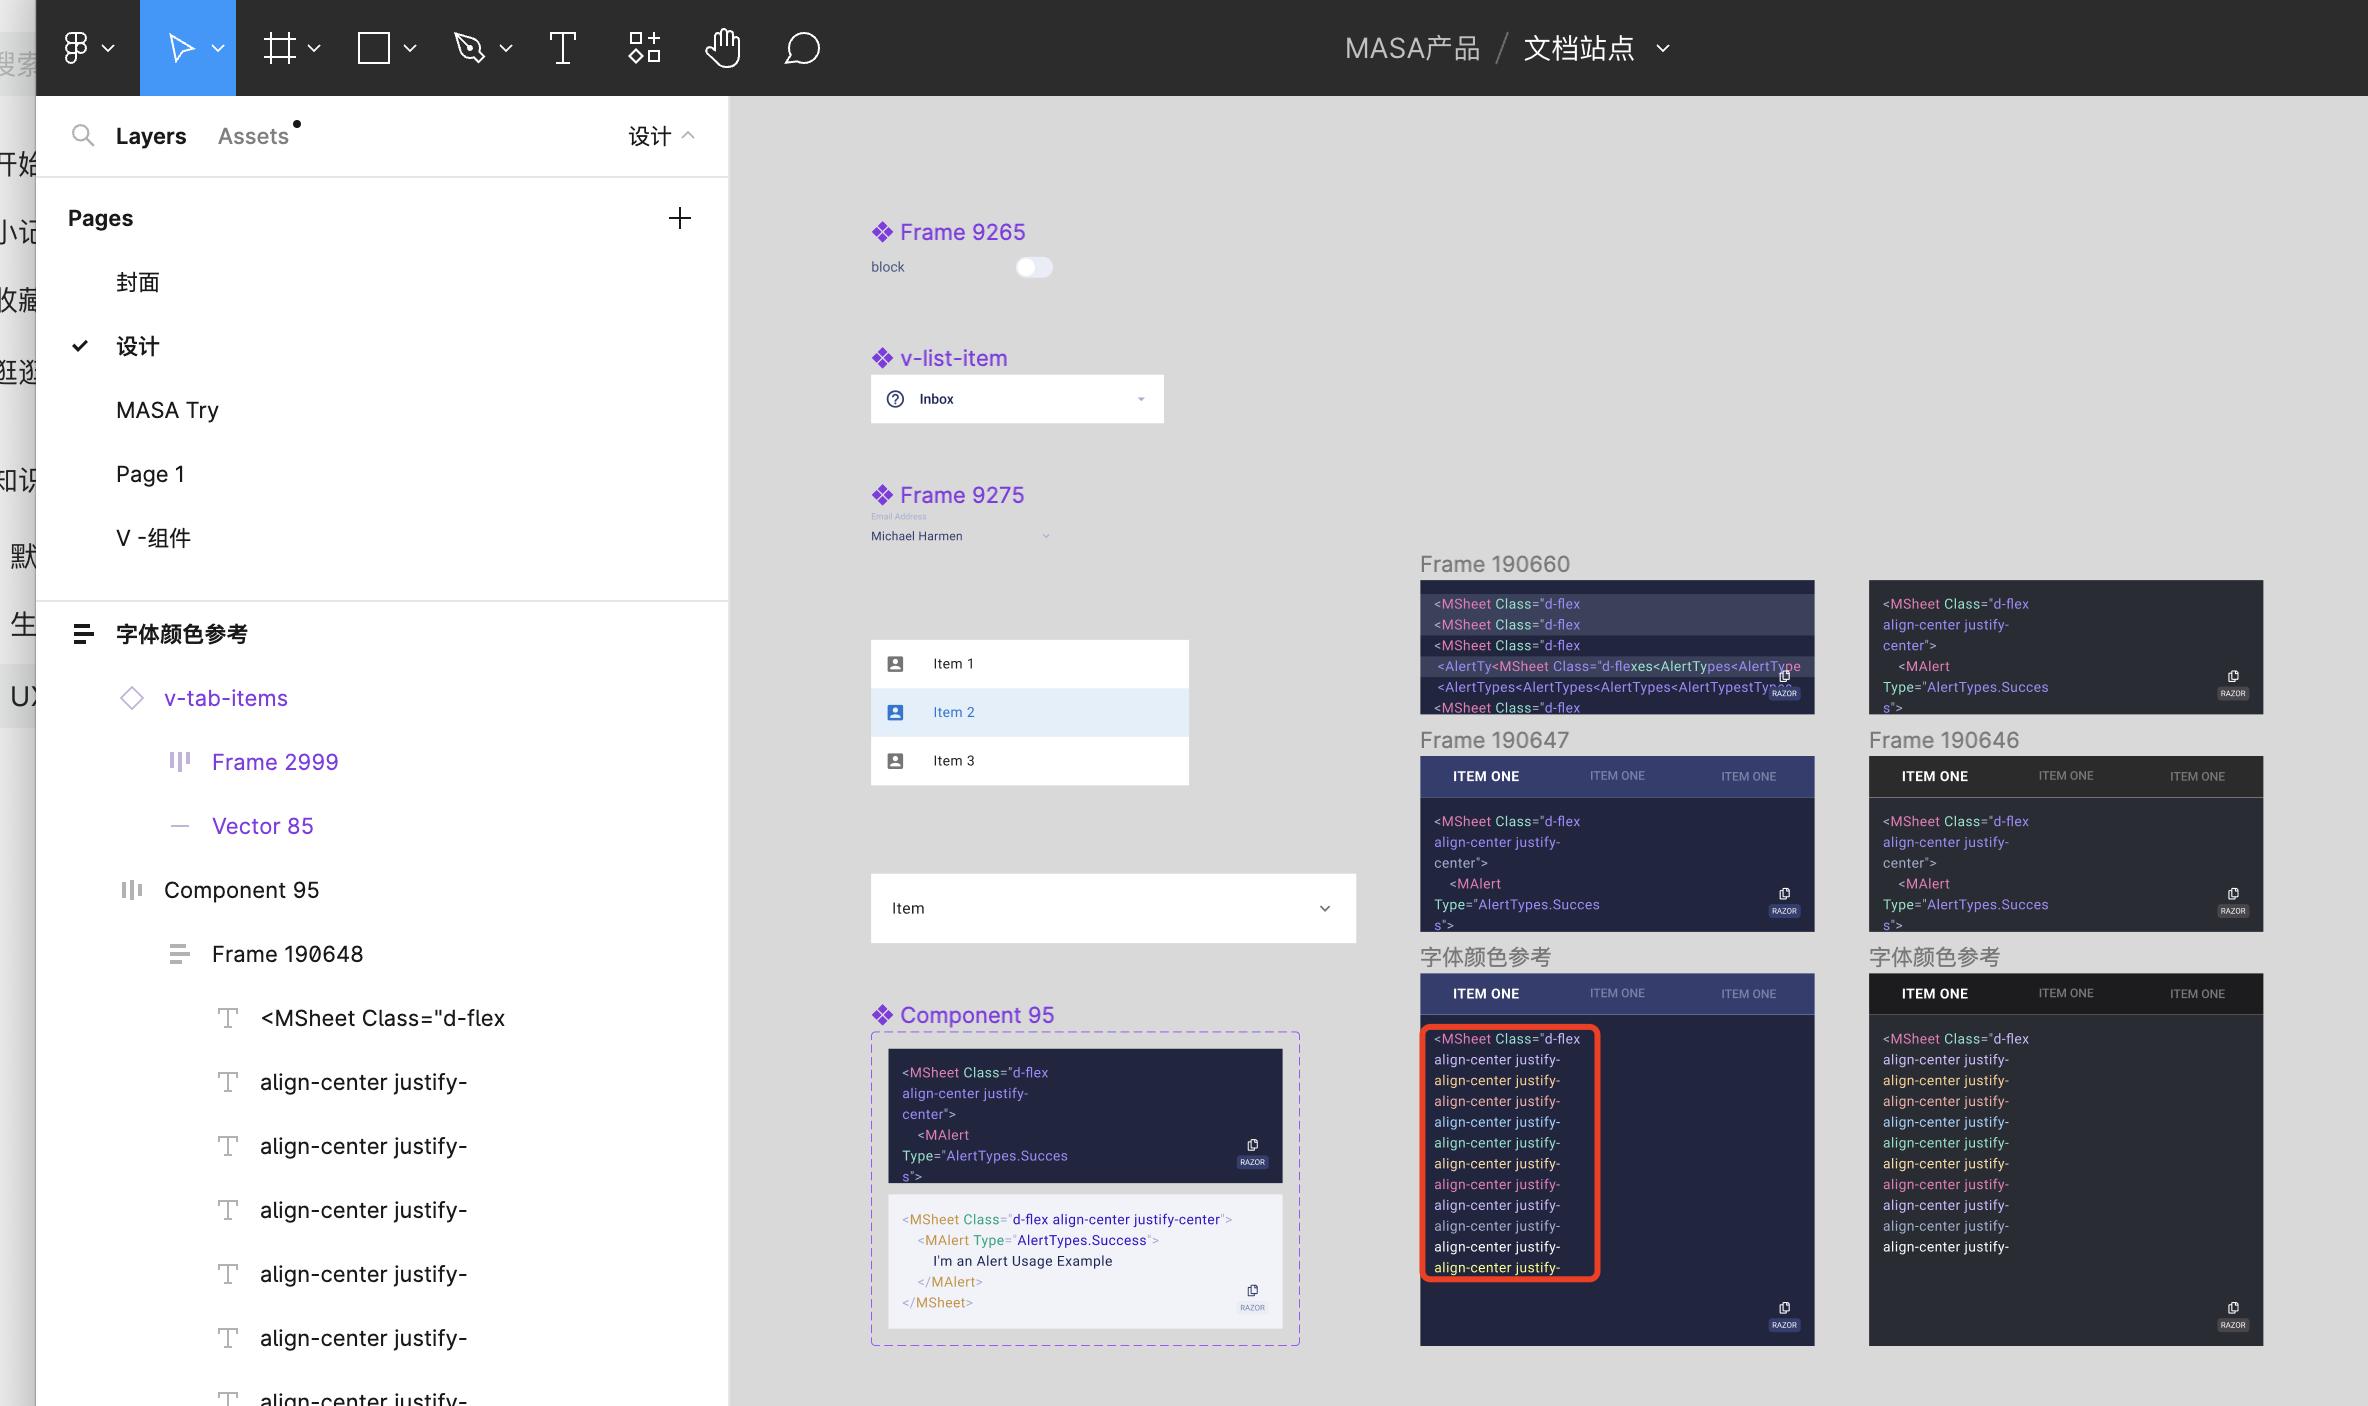Screen dimensions: 2368x1406
Task: Open the Inbox dropdown in v-list-item
Action: (1141, 398)
